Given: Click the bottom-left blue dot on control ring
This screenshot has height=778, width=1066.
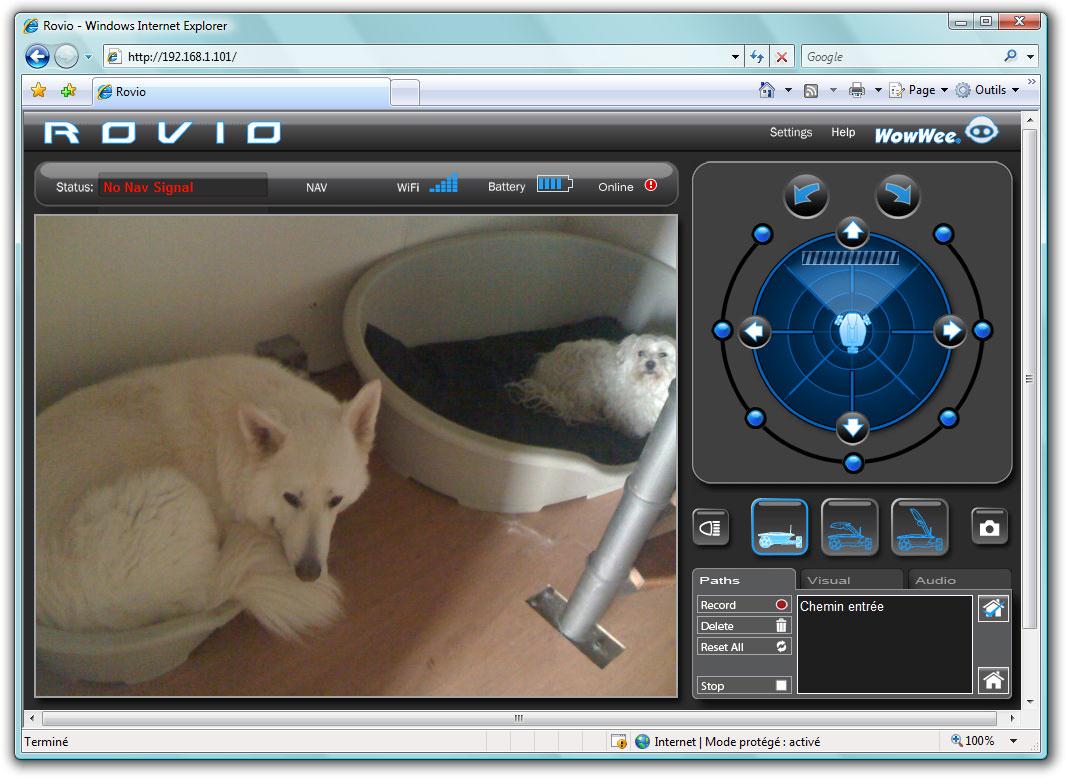Looking at the screenshot, I should point(755,418).
